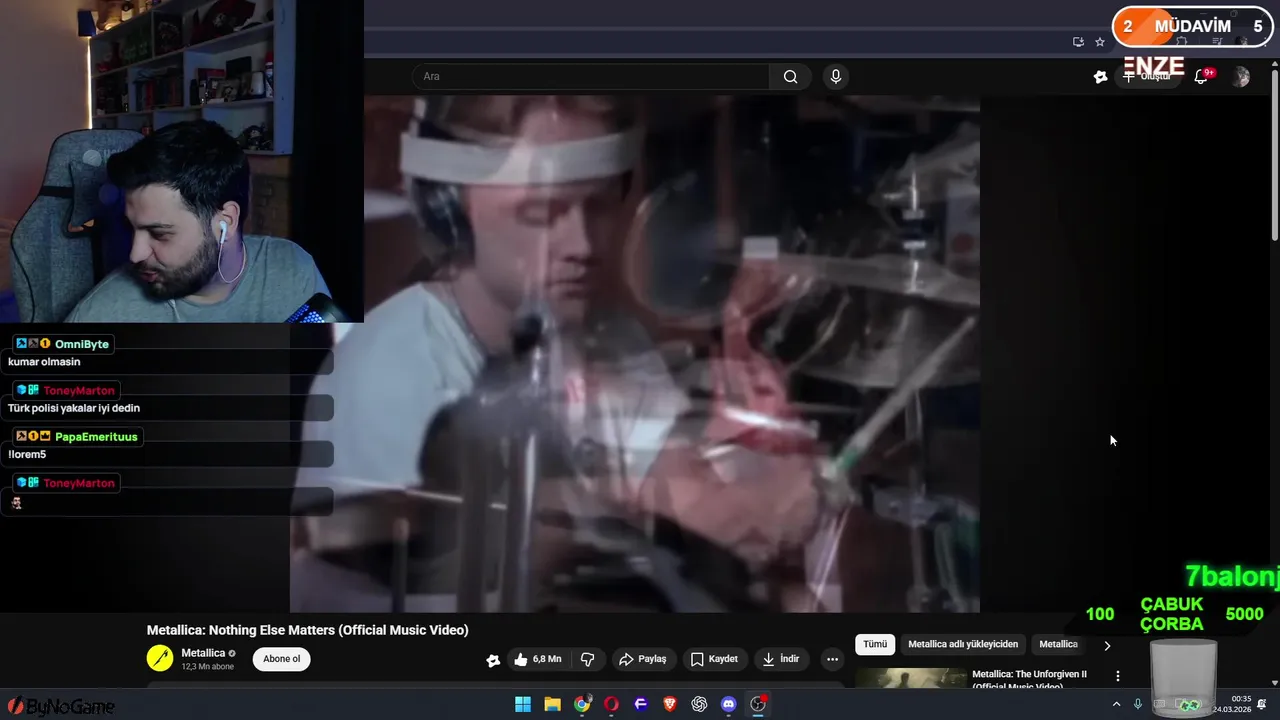The height and width of the screenshot is (720, 1280).
Task: Open the YouTube account avatar menu
Action: [x=1241, y=77]
